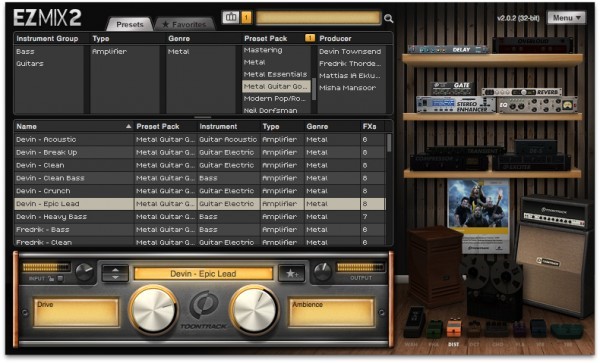
Task: Select the purple FLA flanger pedal
Action: point(519,329)
